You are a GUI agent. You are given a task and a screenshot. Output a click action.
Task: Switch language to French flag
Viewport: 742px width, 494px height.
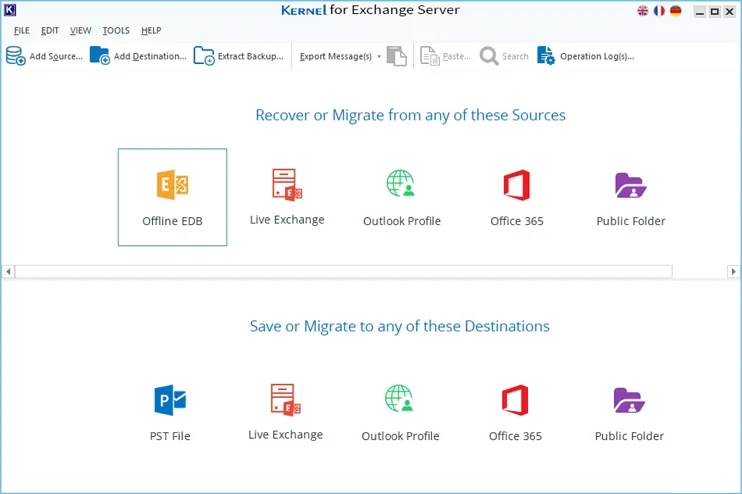coord(659,10)
